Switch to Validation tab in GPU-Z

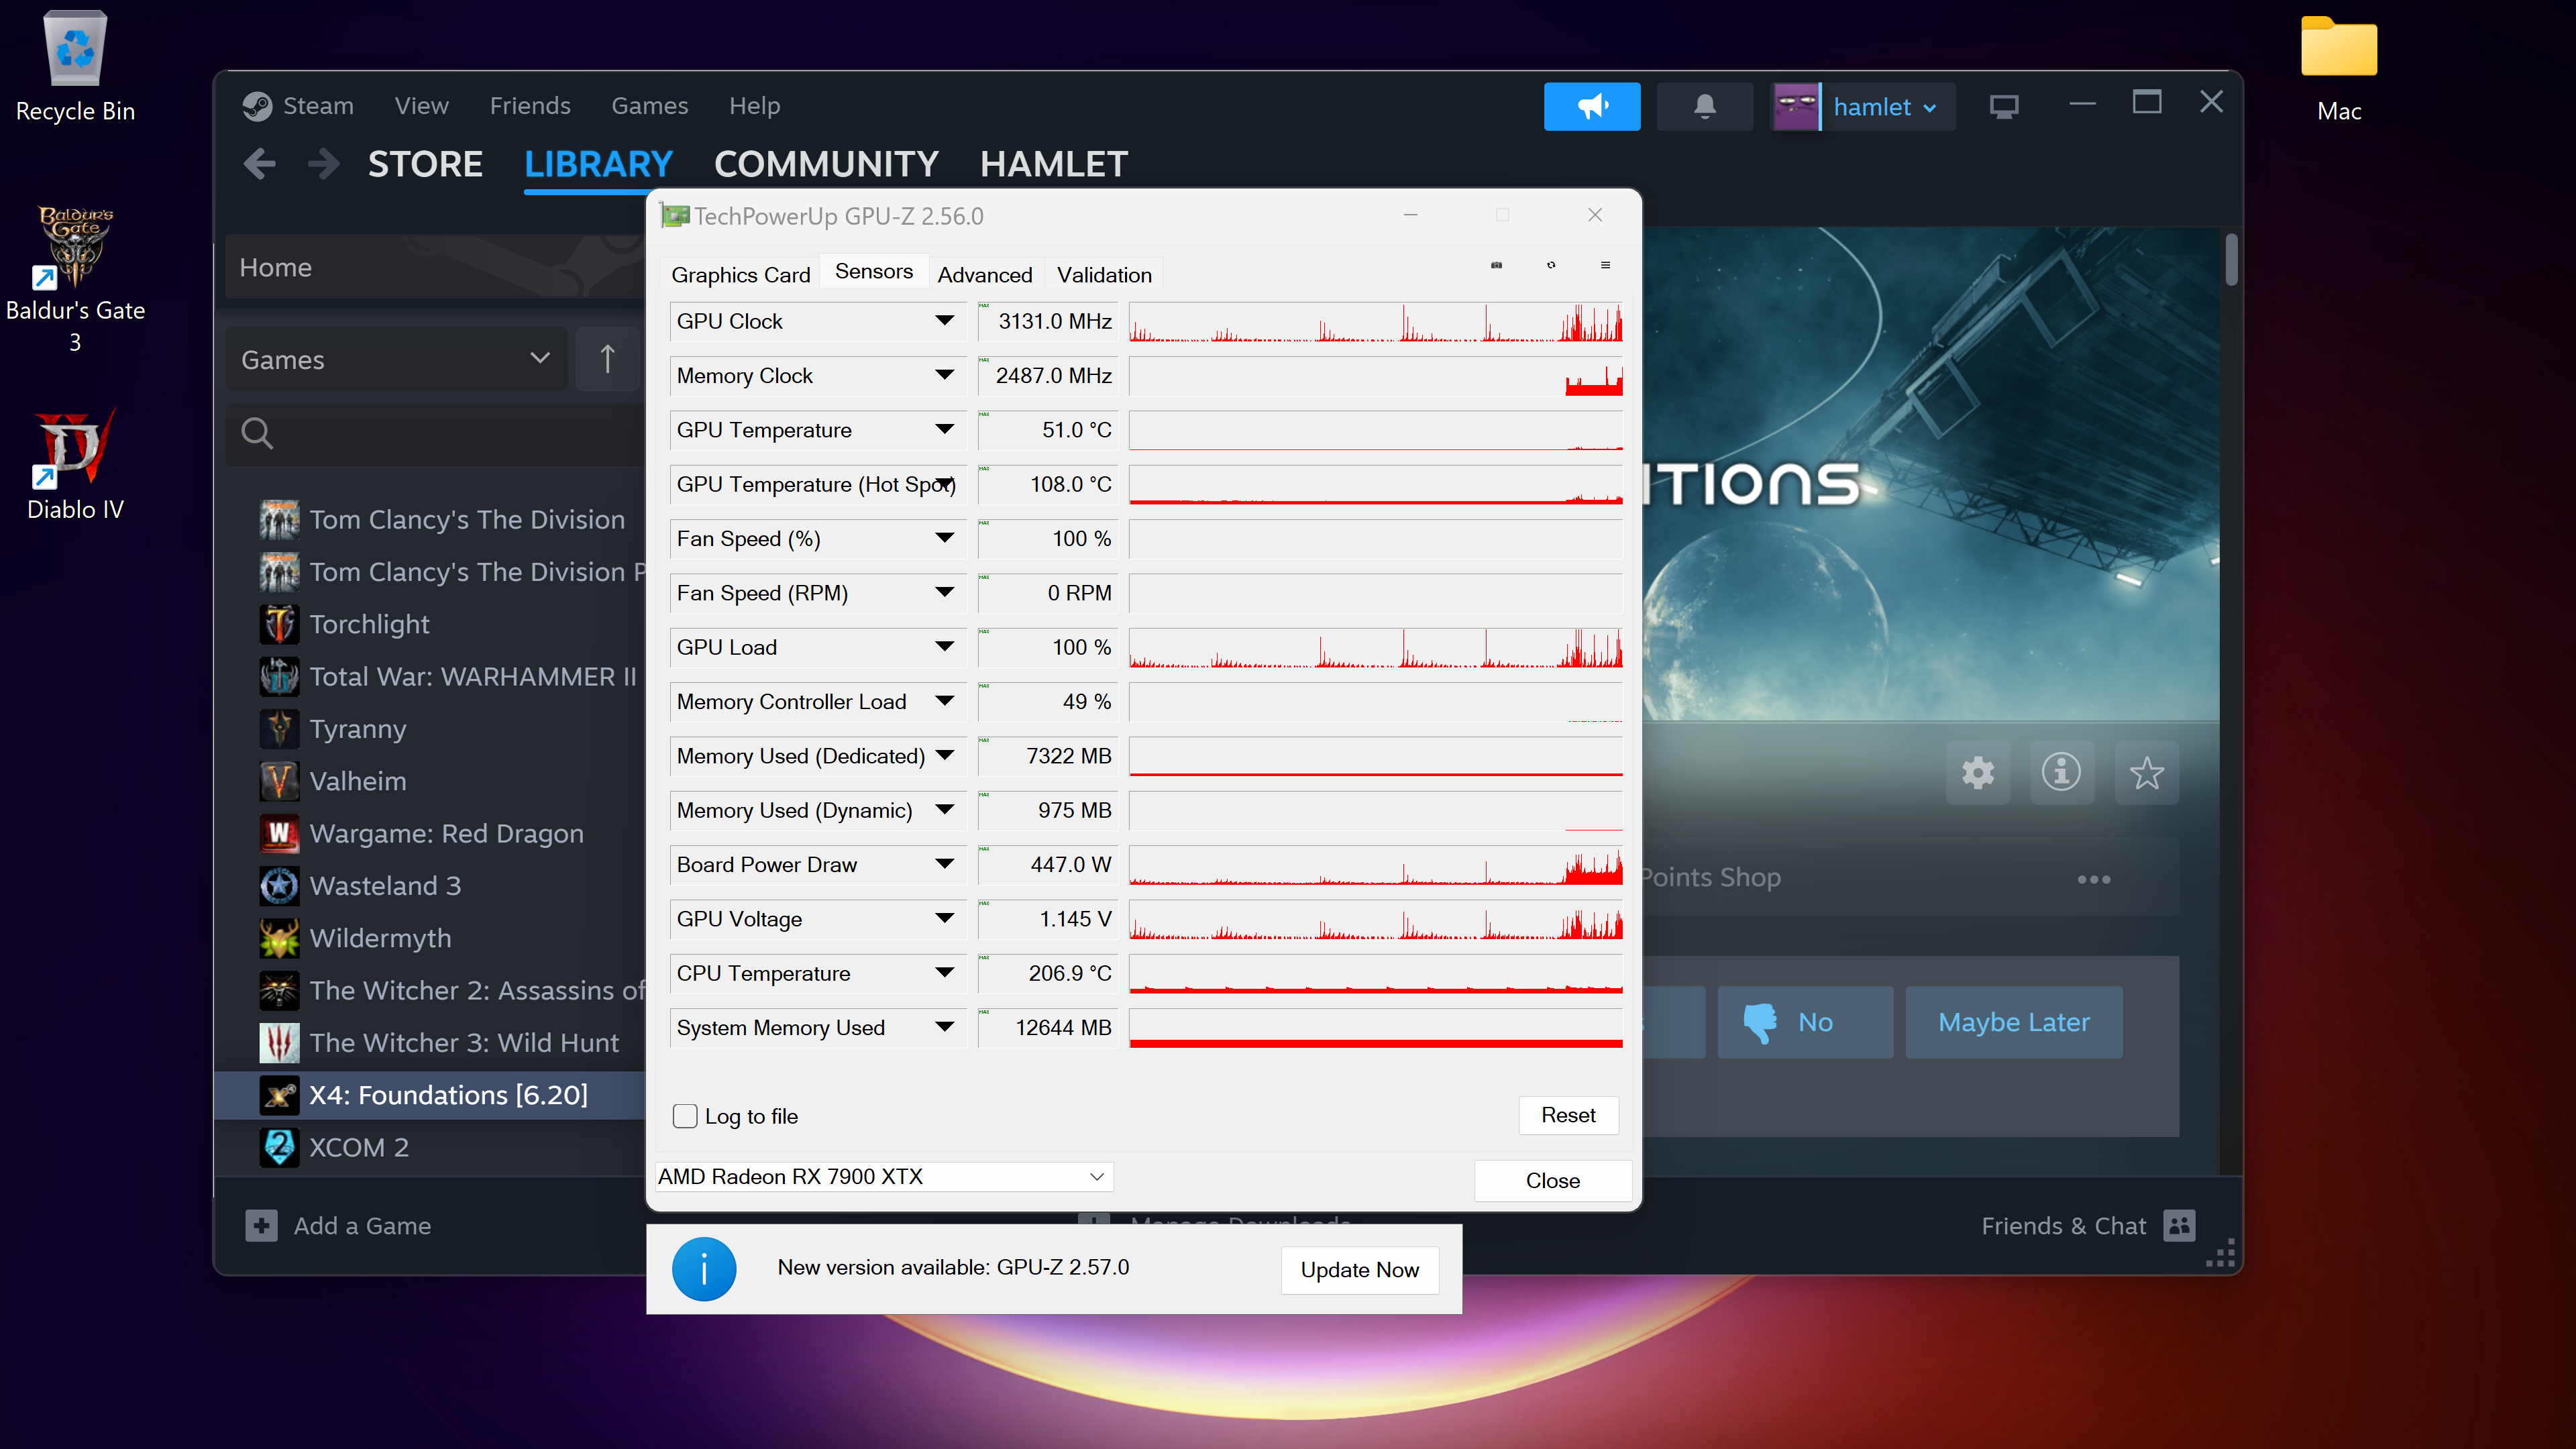pos(1104,275)
